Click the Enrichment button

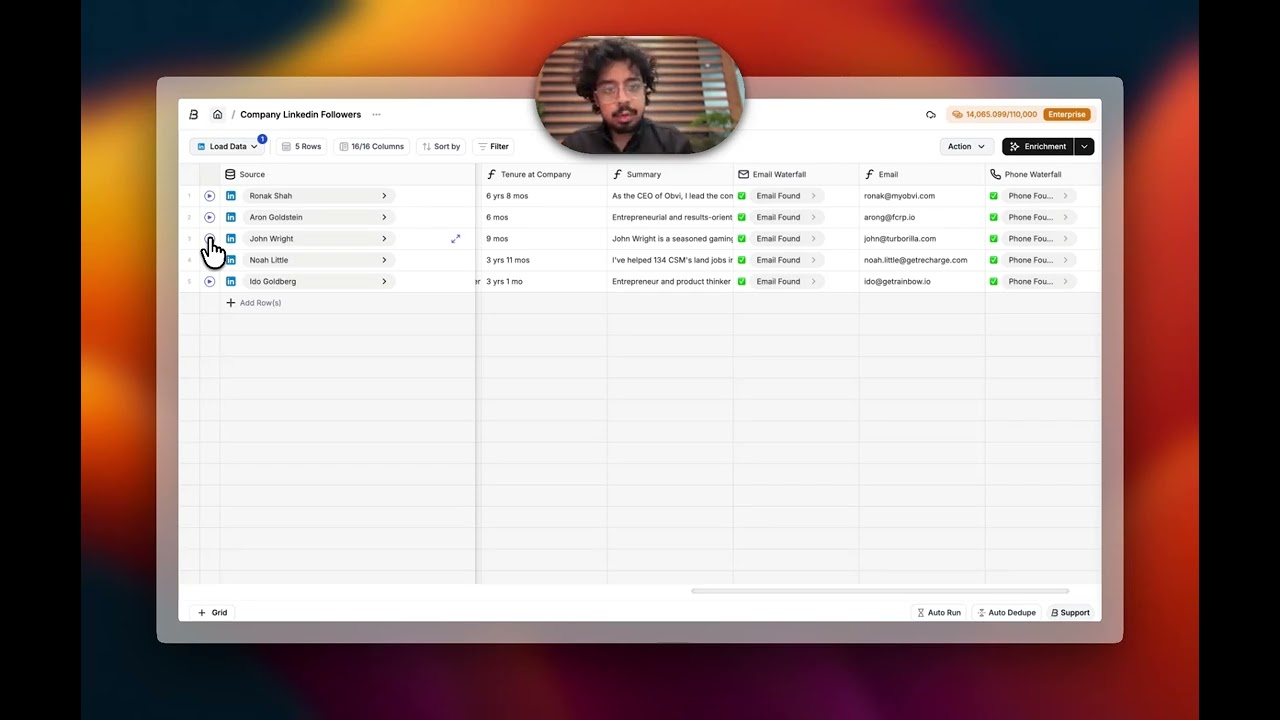click(x=1038, y=147)
